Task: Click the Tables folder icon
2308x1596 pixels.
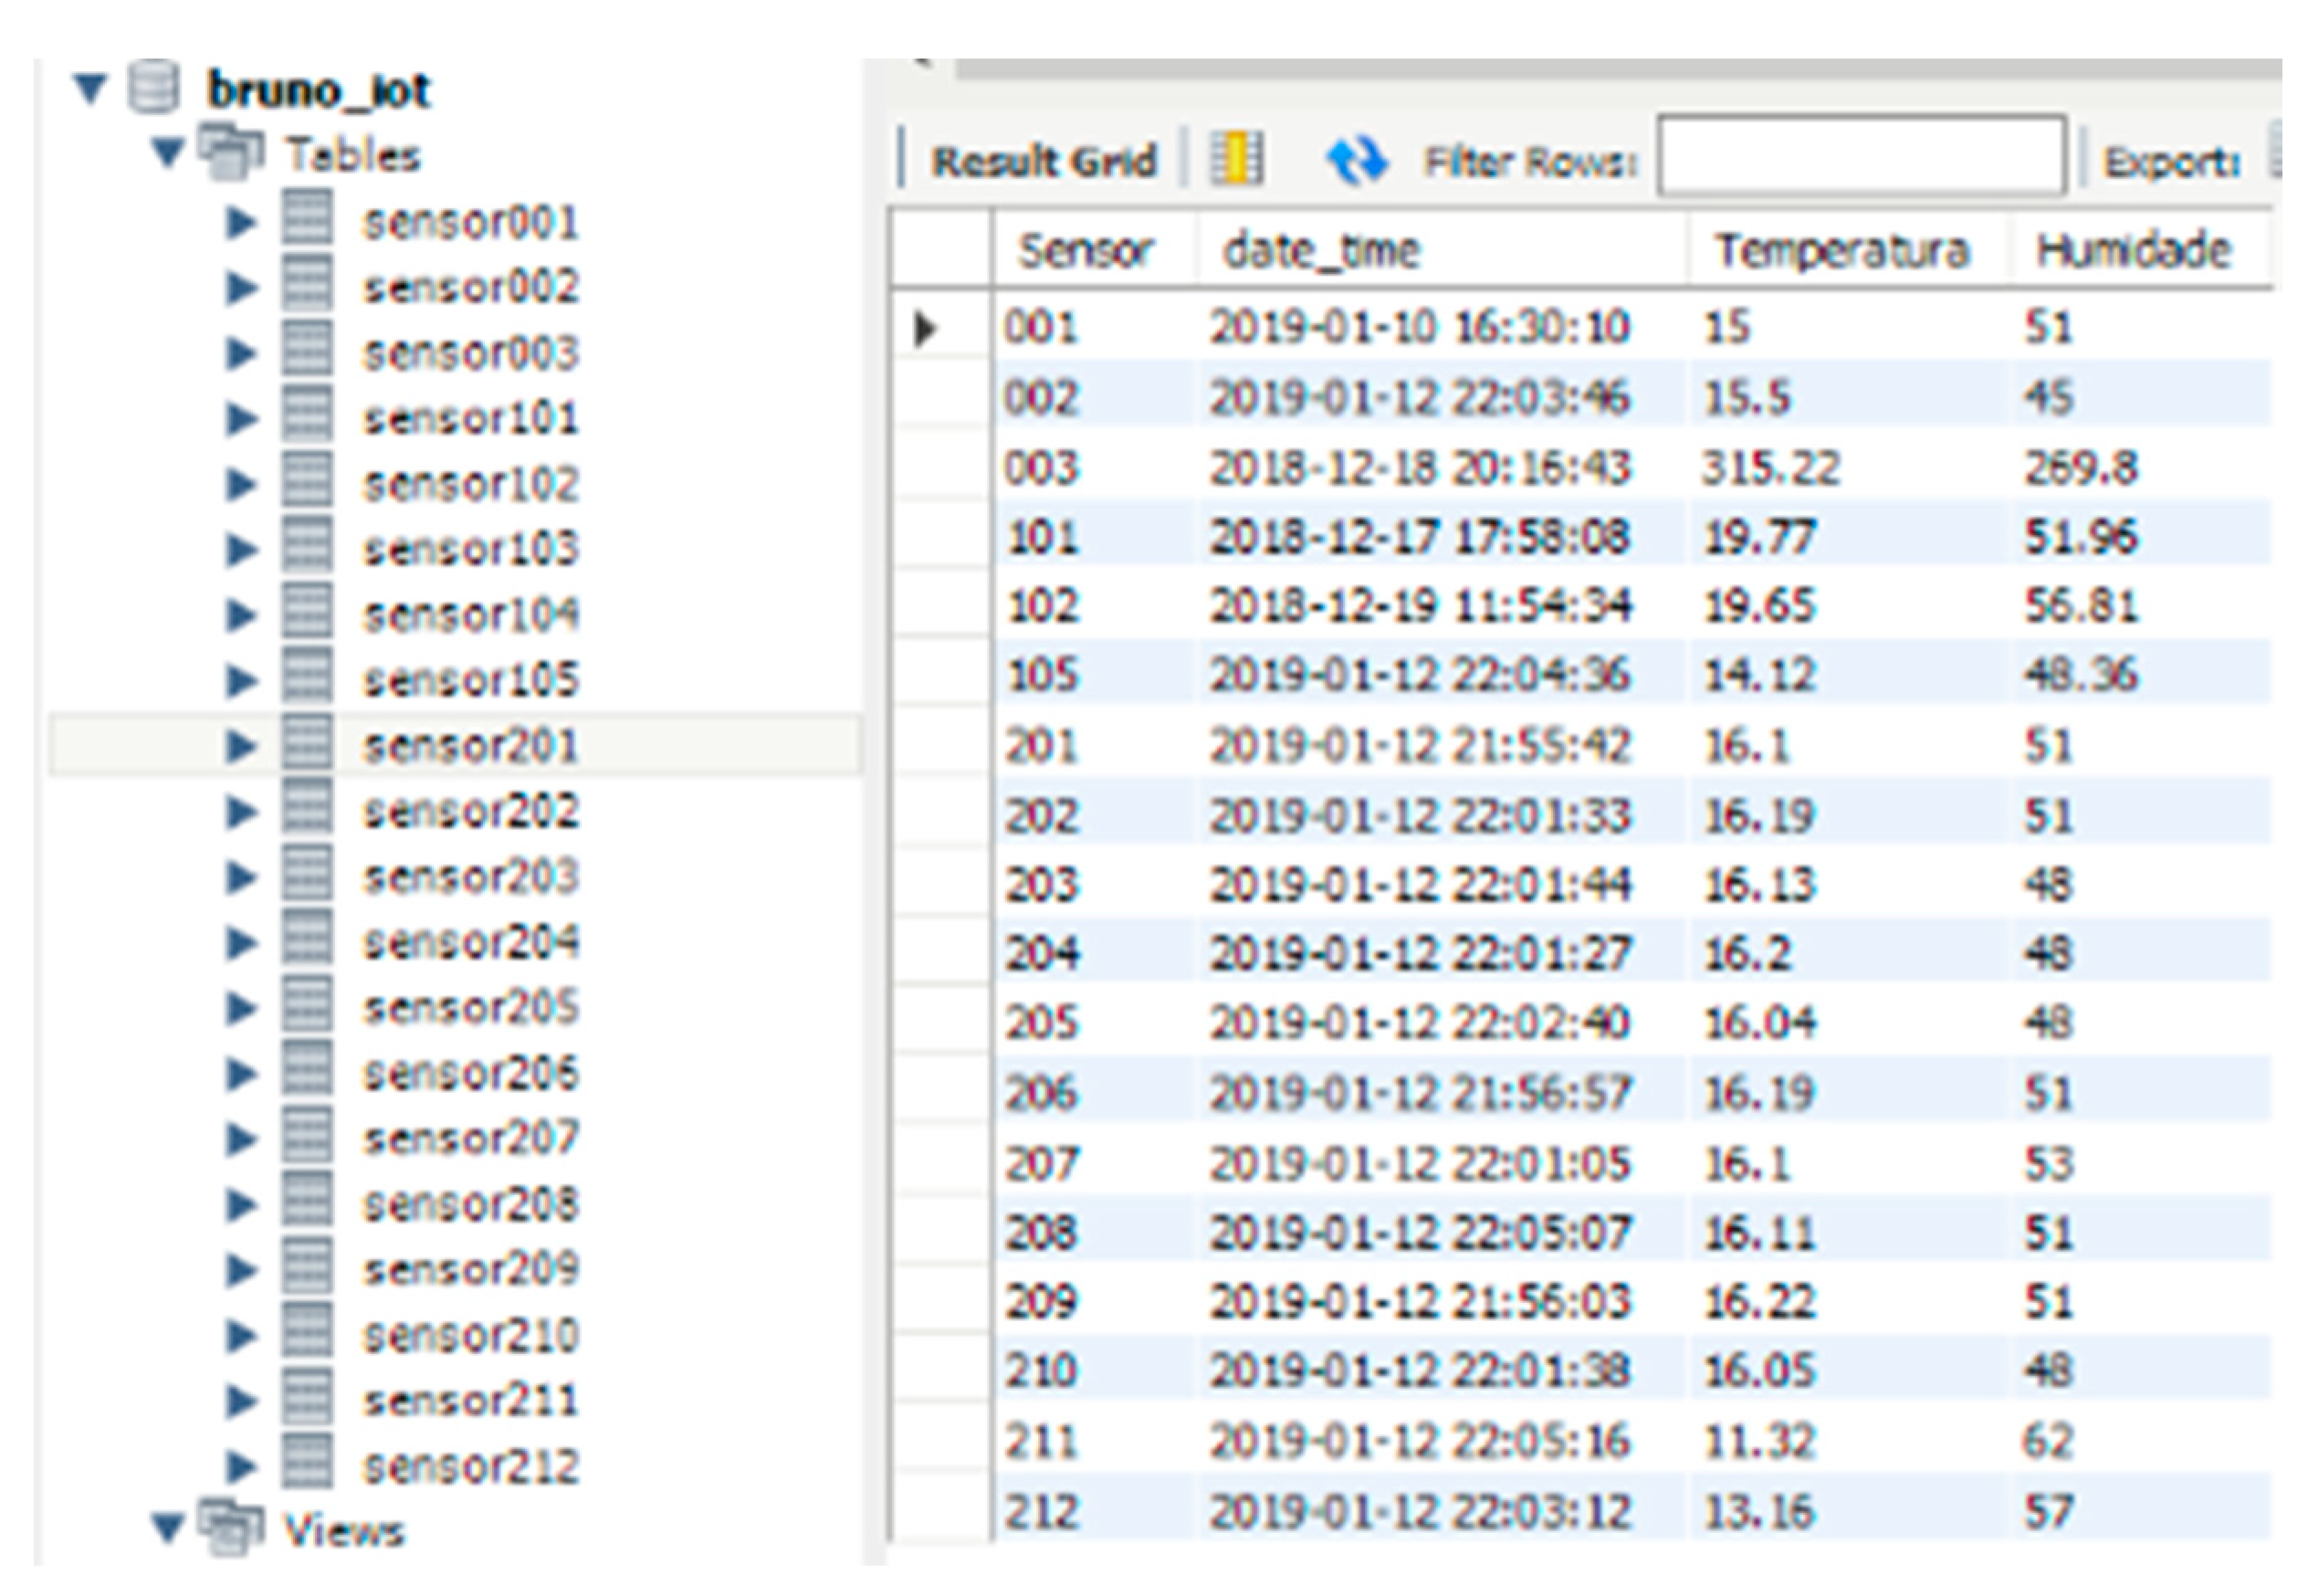Action: 231,153
